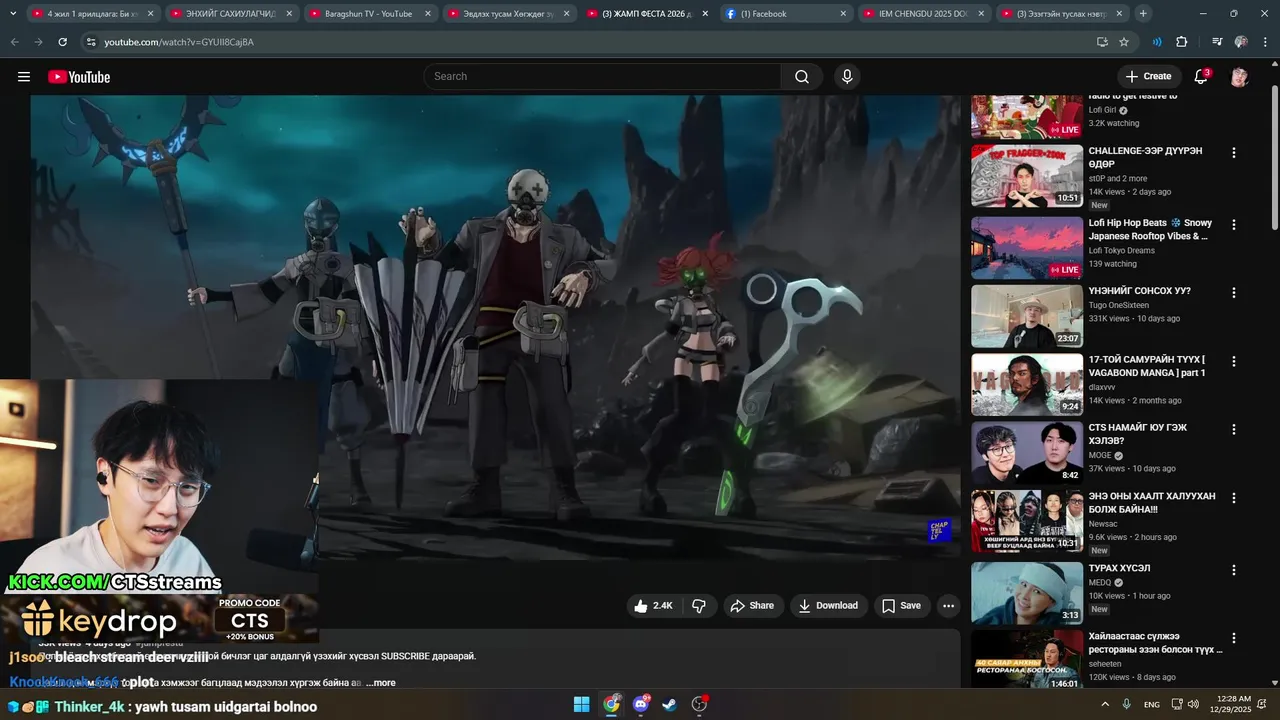Click the address bar URL

coord(179,42)
